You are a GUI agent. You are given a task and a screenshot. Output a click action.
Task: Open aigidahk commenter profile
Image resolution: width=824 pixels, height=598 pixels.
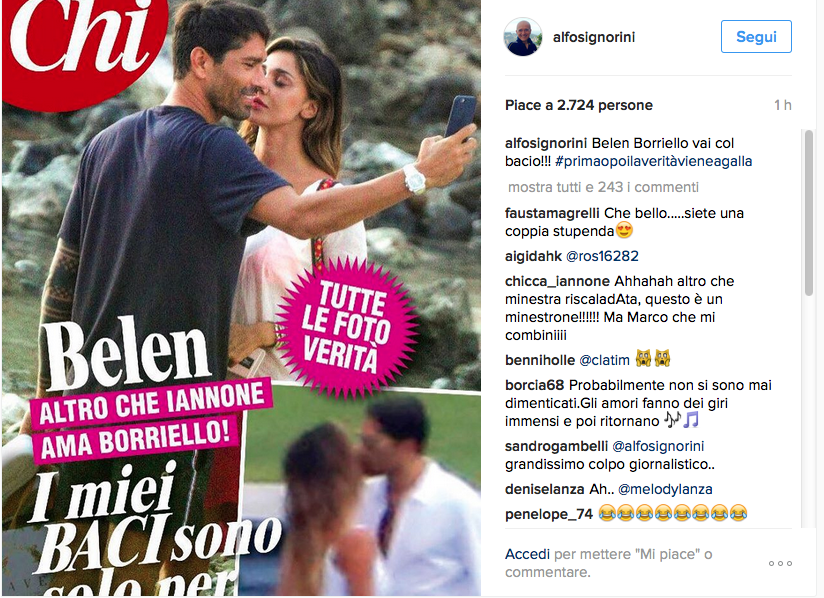pos(533,256)
